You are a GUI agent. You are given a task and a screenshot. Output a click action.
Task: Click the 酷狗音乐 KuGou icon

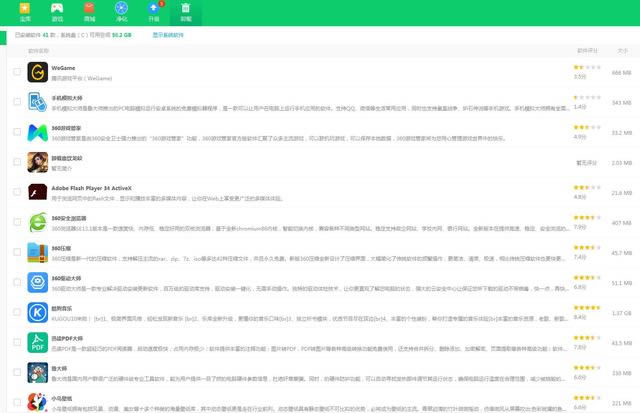click(x=38, y=312)
